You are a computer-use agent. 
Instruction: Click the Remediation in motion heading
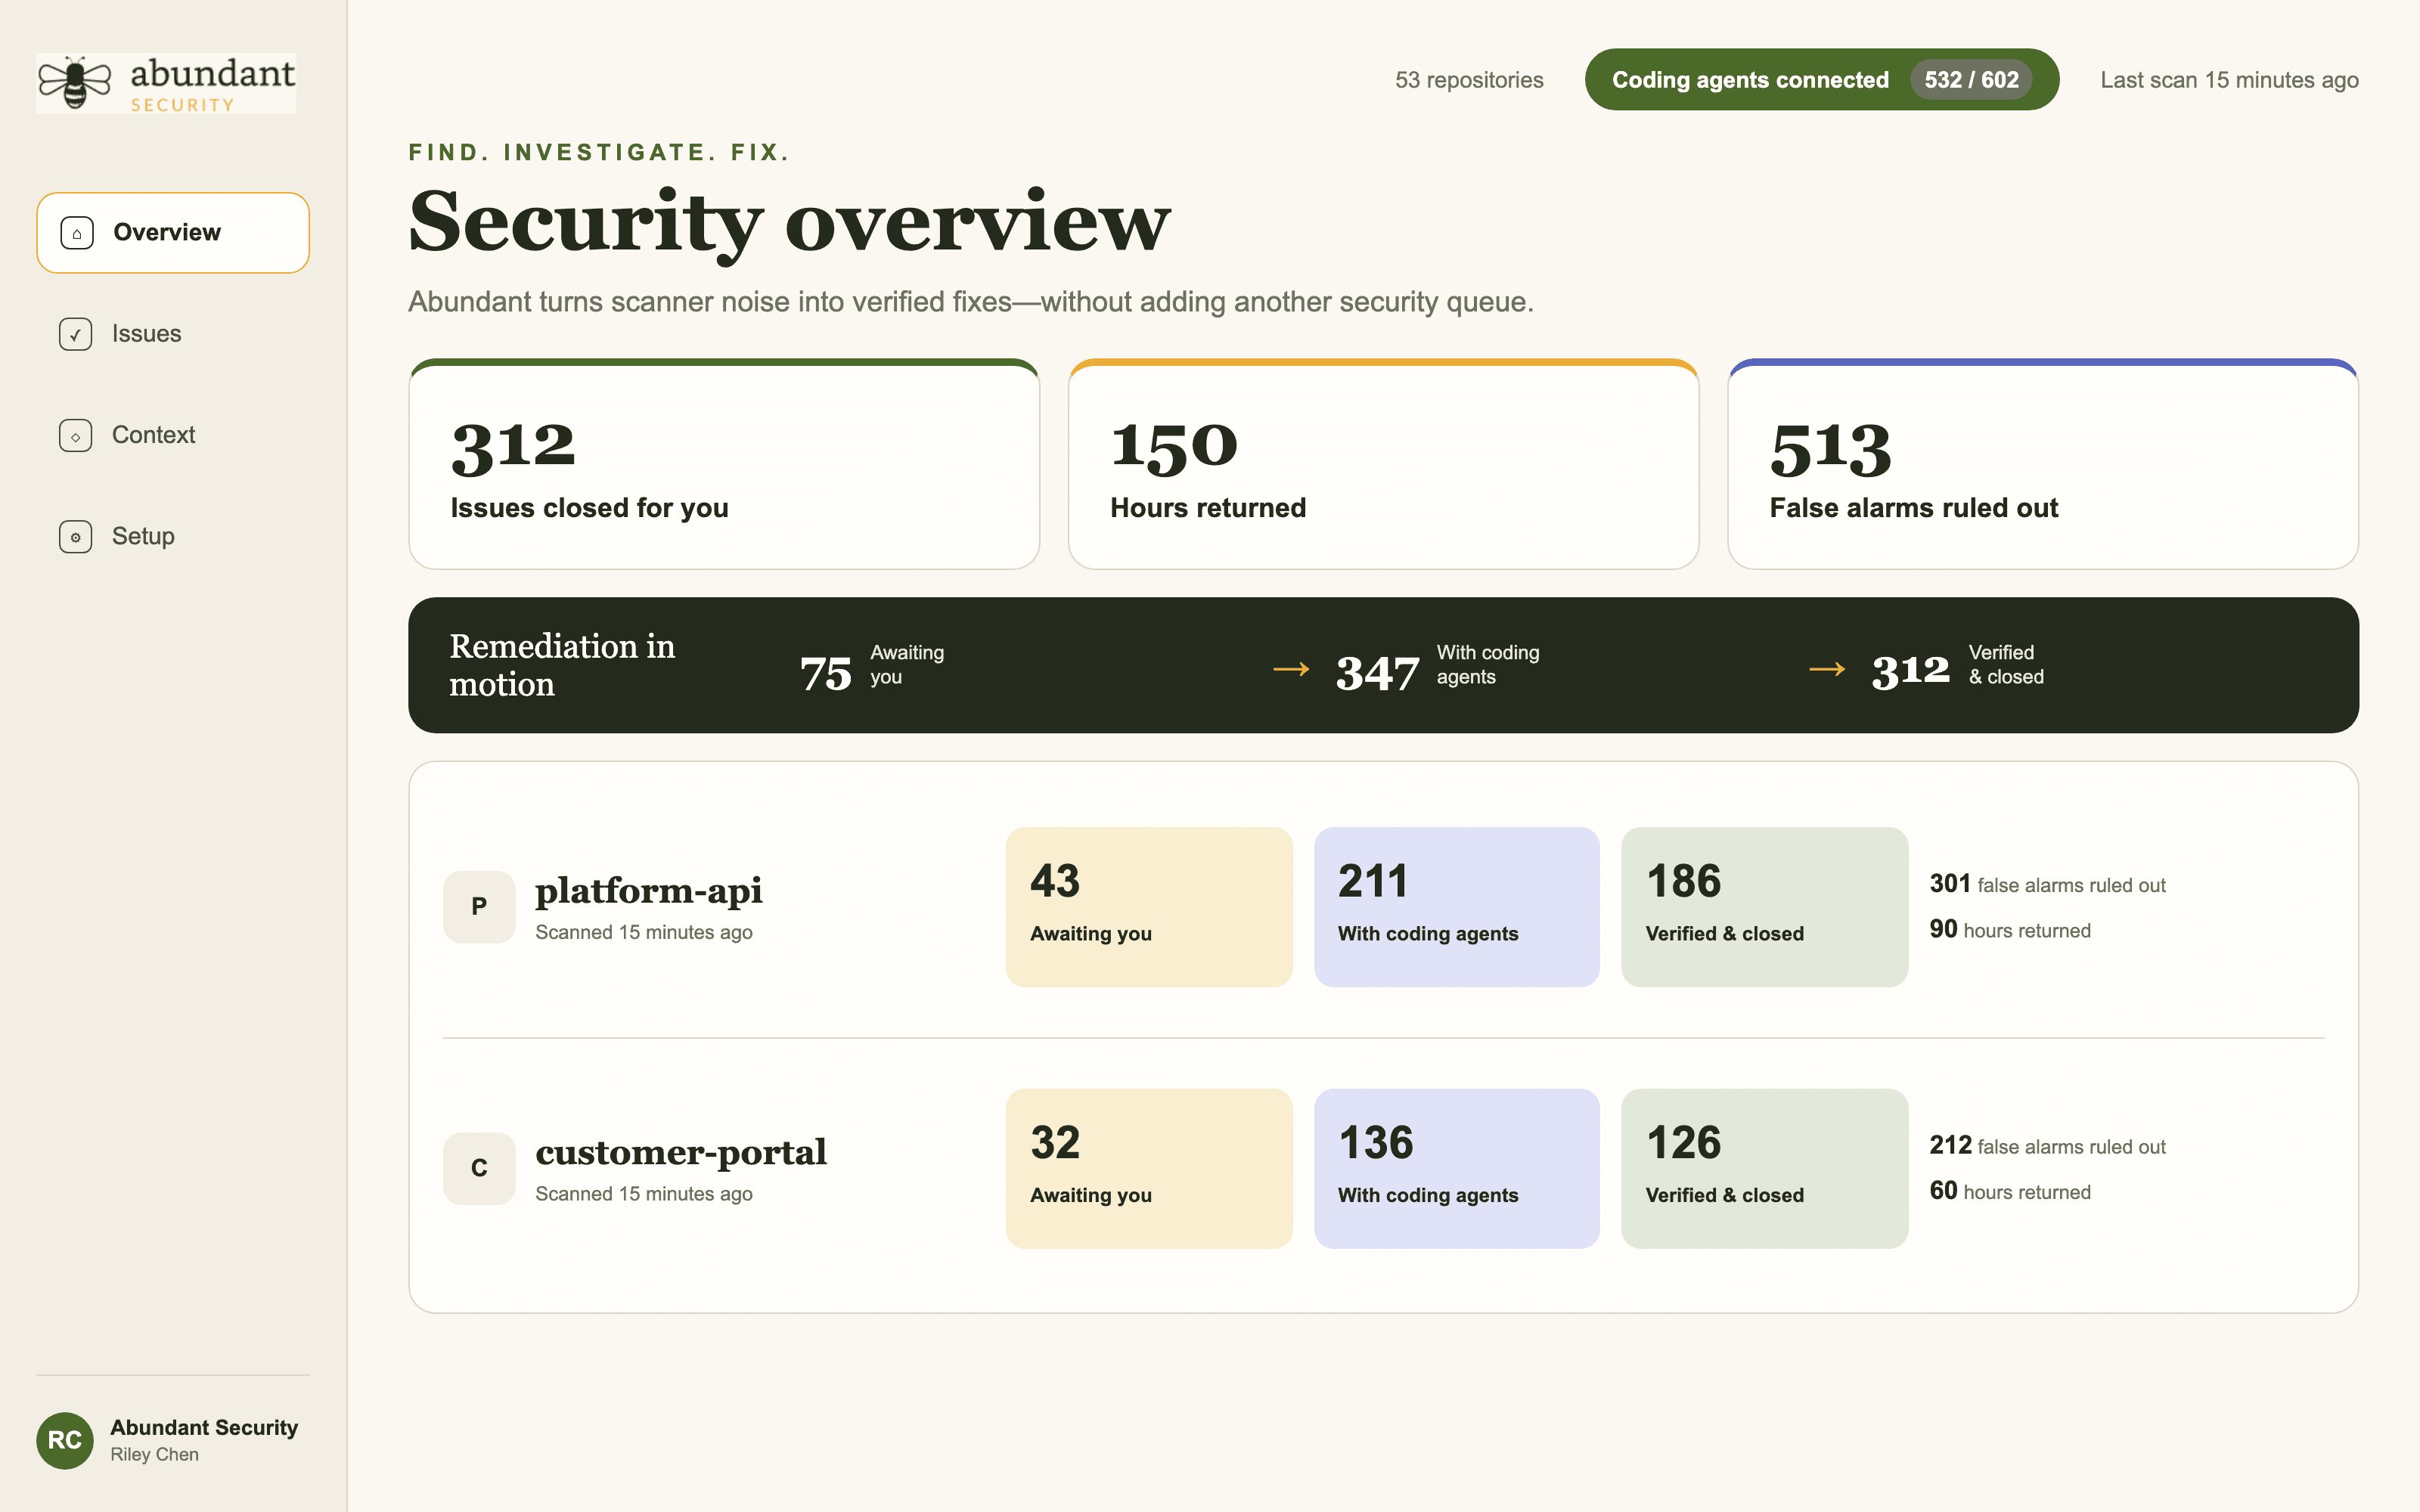562,665
